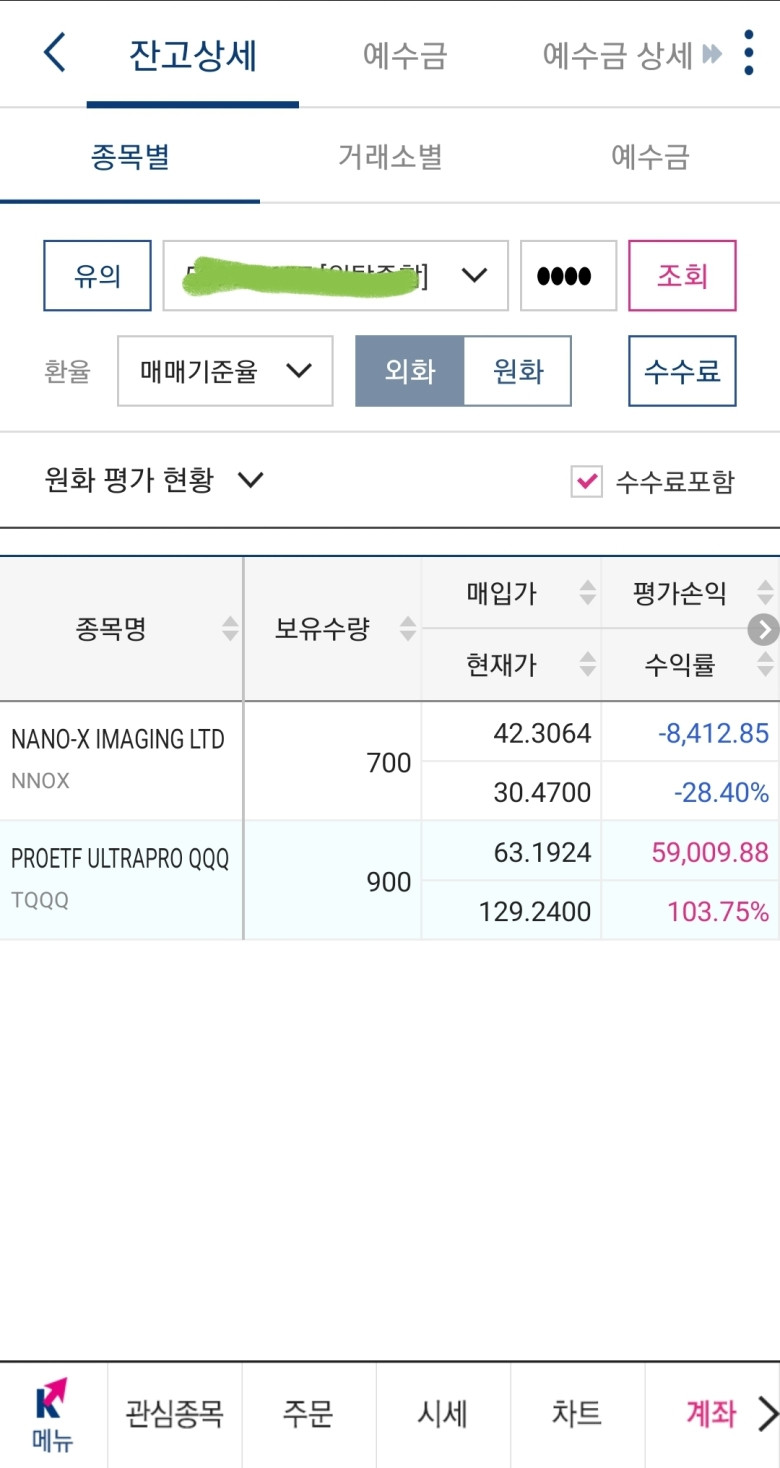Toggle the 수수료포함 checkbox
Image resolution: width=780 pixels, height=1468 pixels.
click(586, 481)
